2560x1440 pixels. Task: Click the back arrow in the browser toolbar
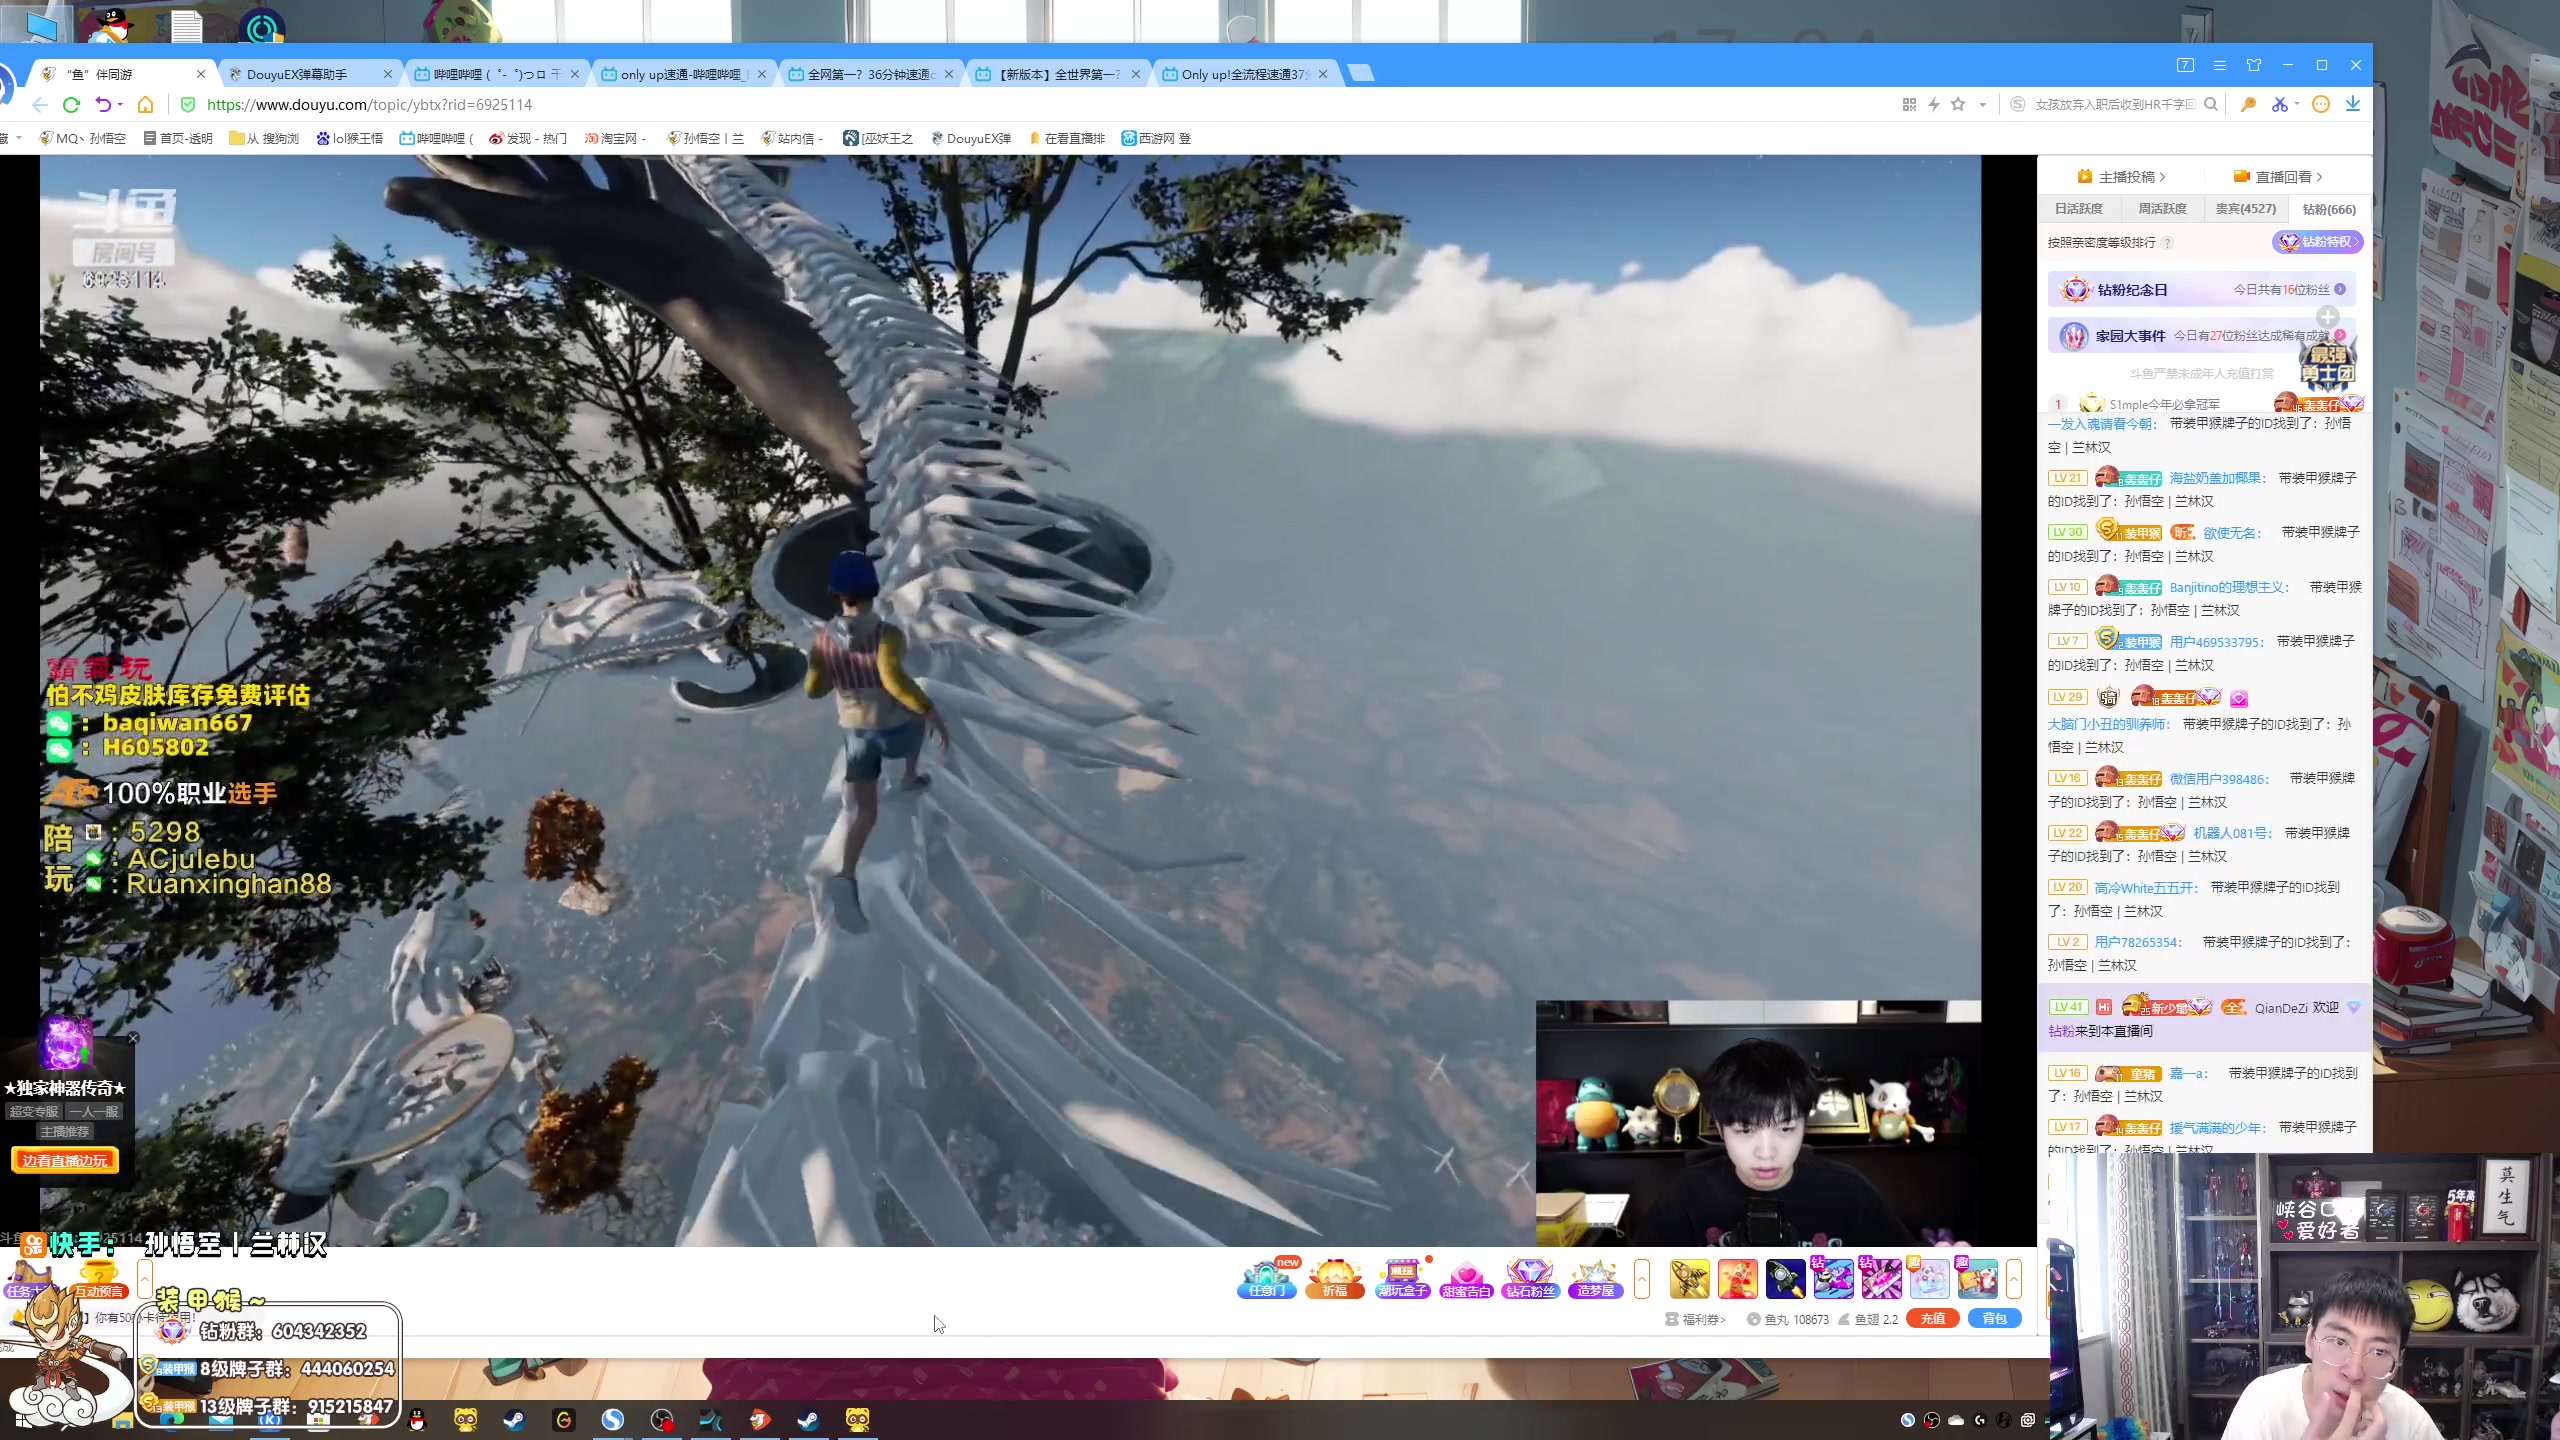coord(40,104)
